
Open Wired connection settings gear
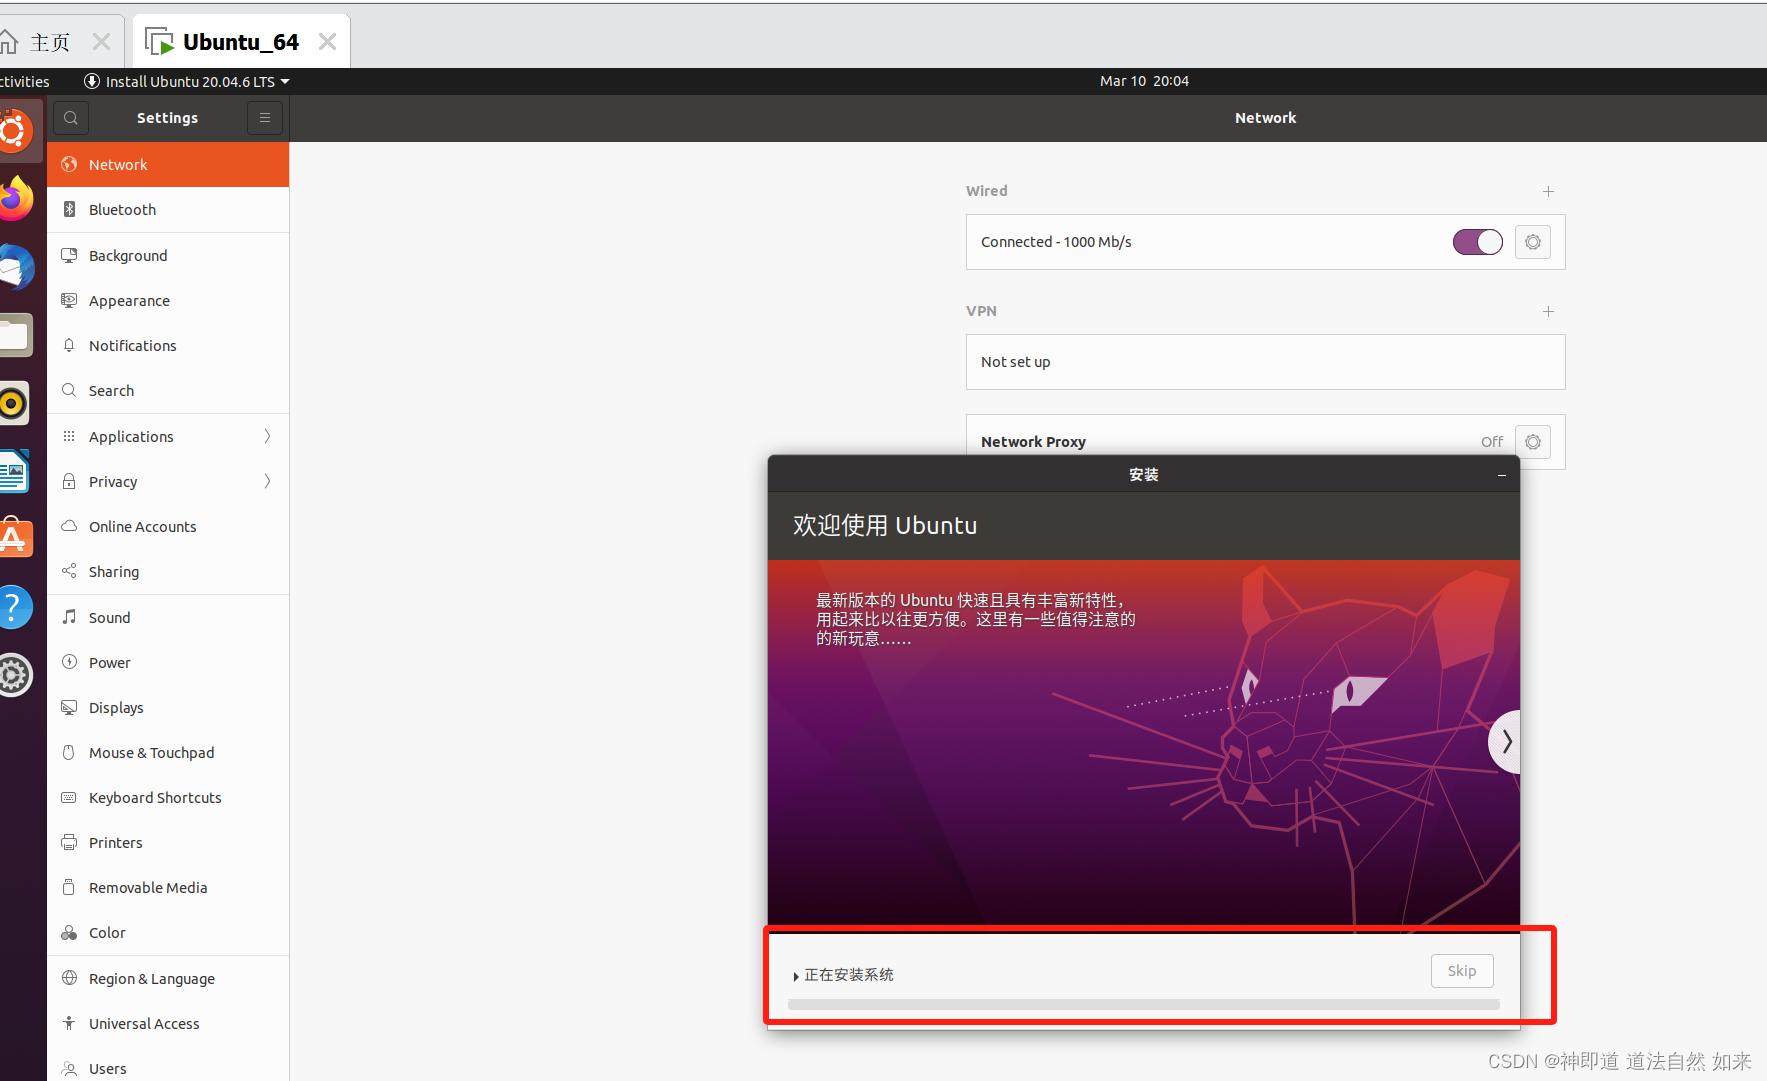tap(1532, 241)
